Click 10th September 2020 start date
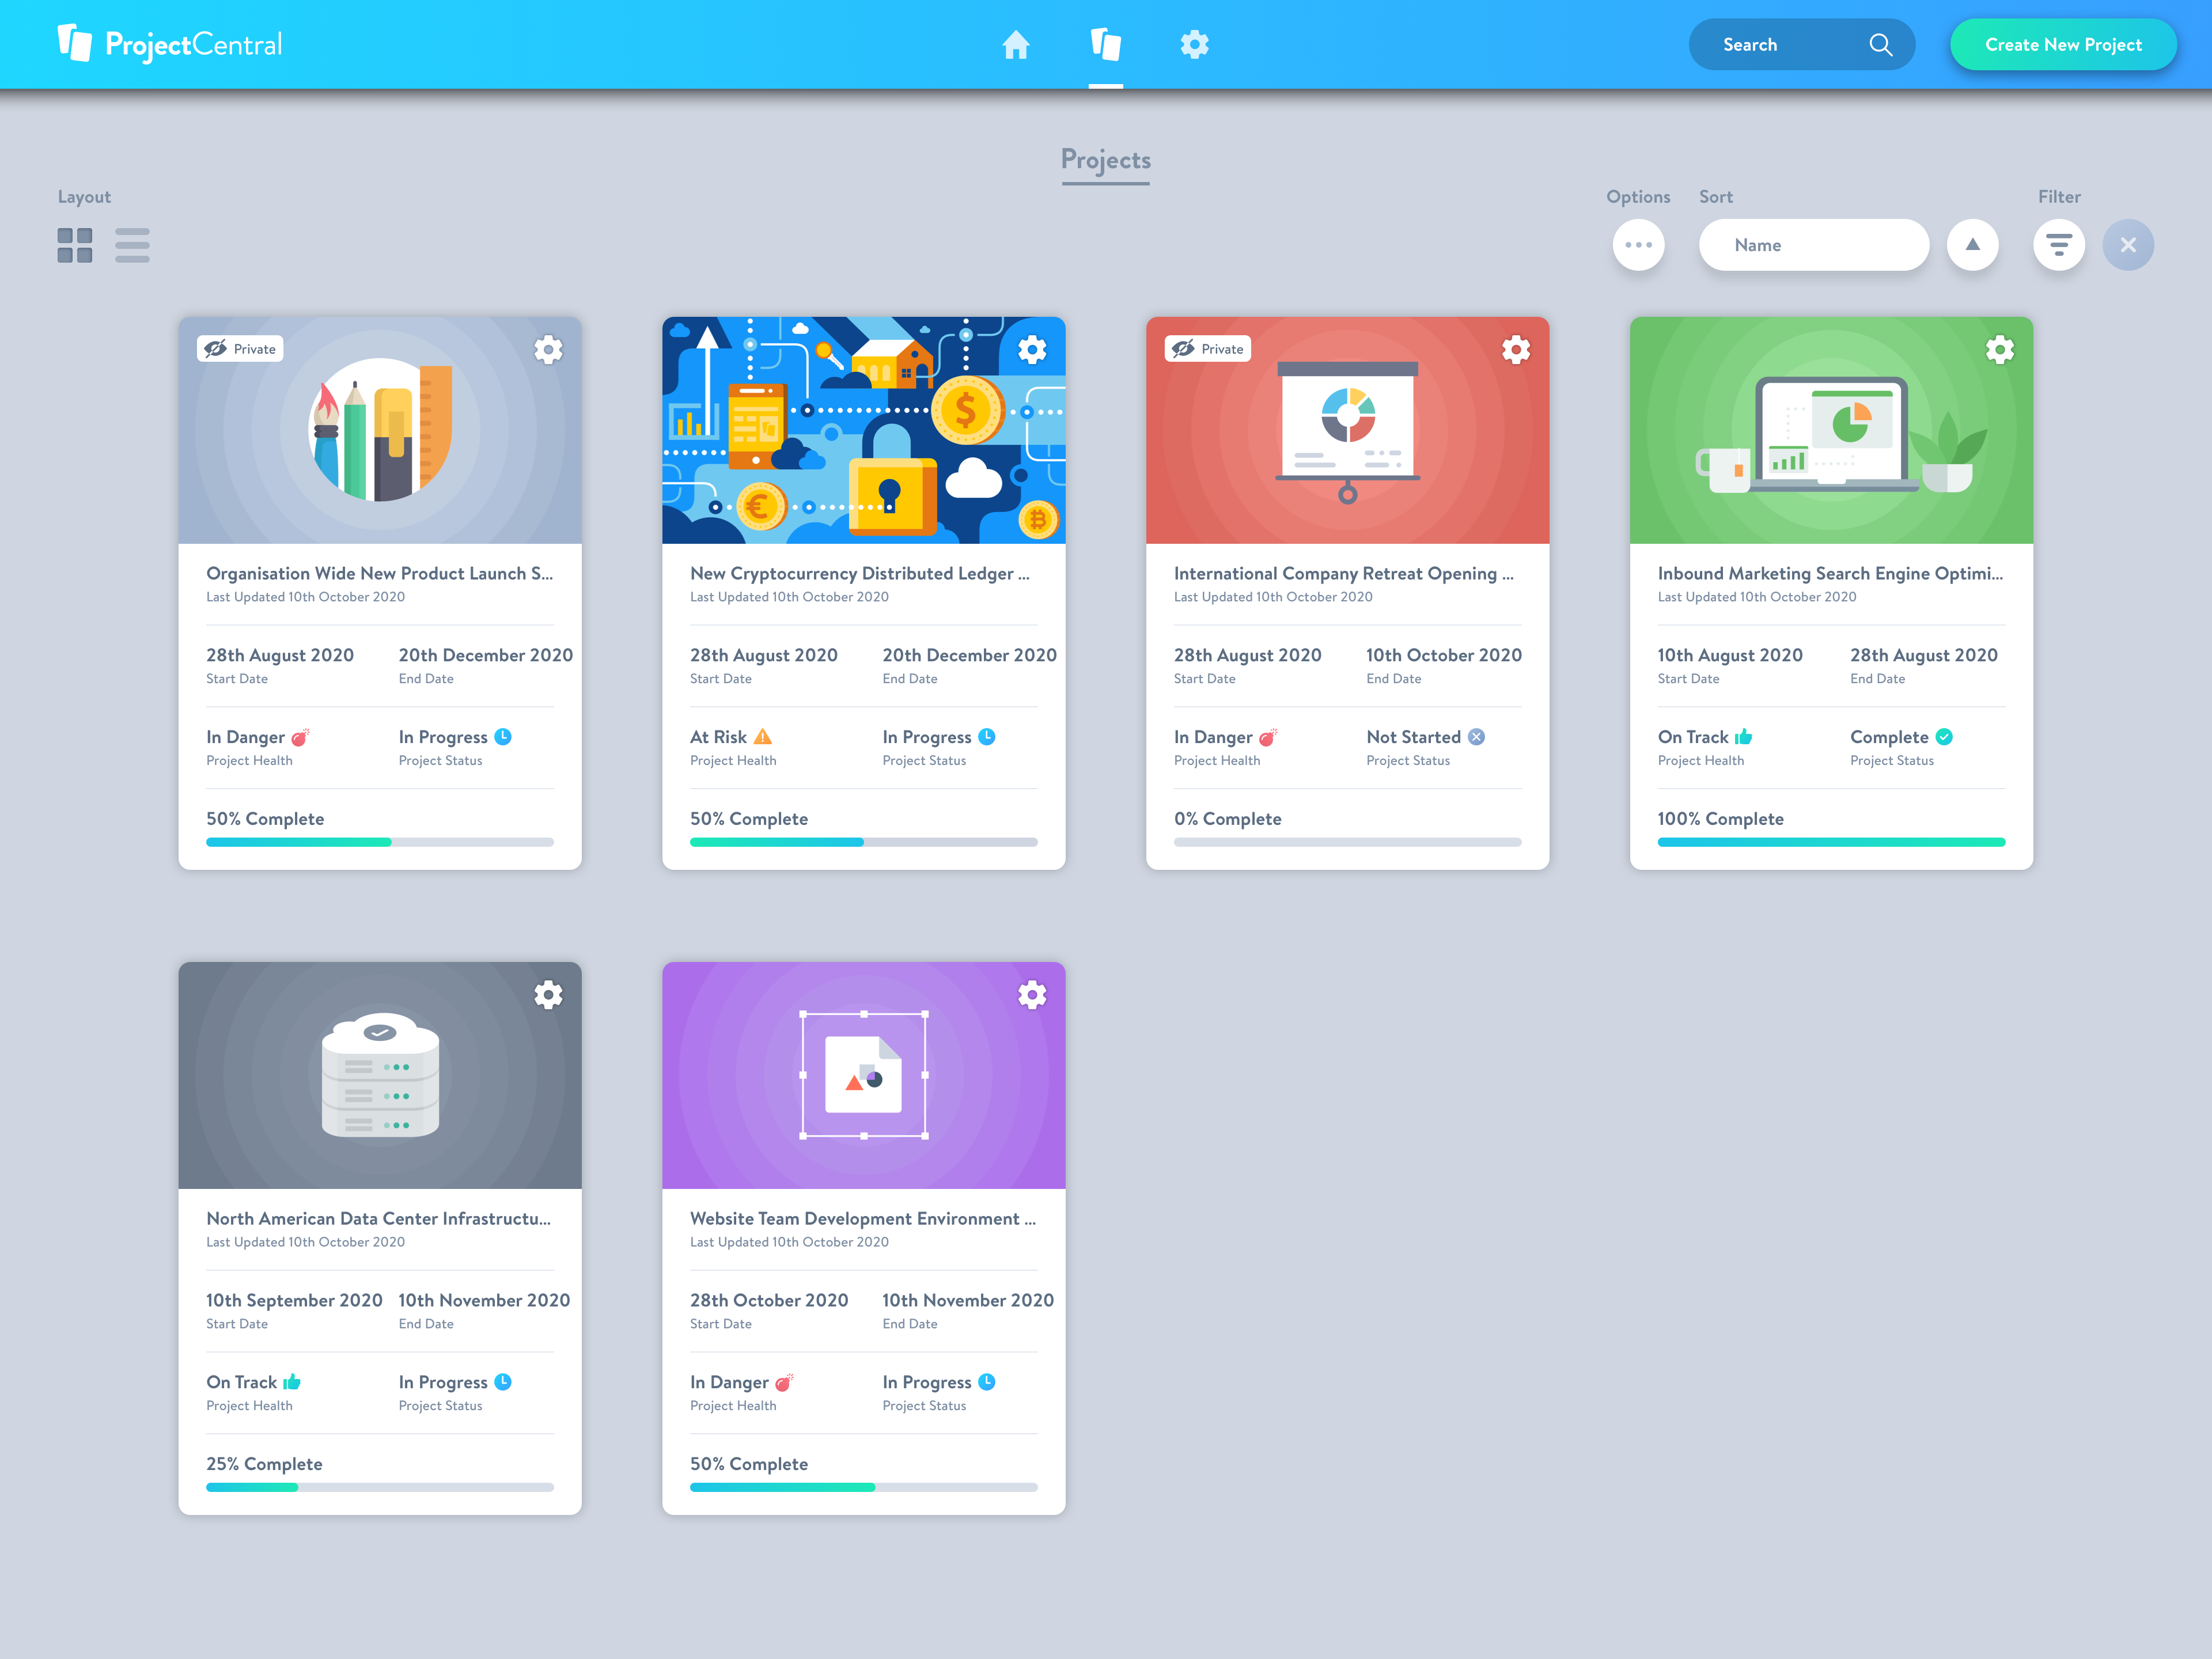This screenshot has height=1659, width=2212. coord(294,1300)
